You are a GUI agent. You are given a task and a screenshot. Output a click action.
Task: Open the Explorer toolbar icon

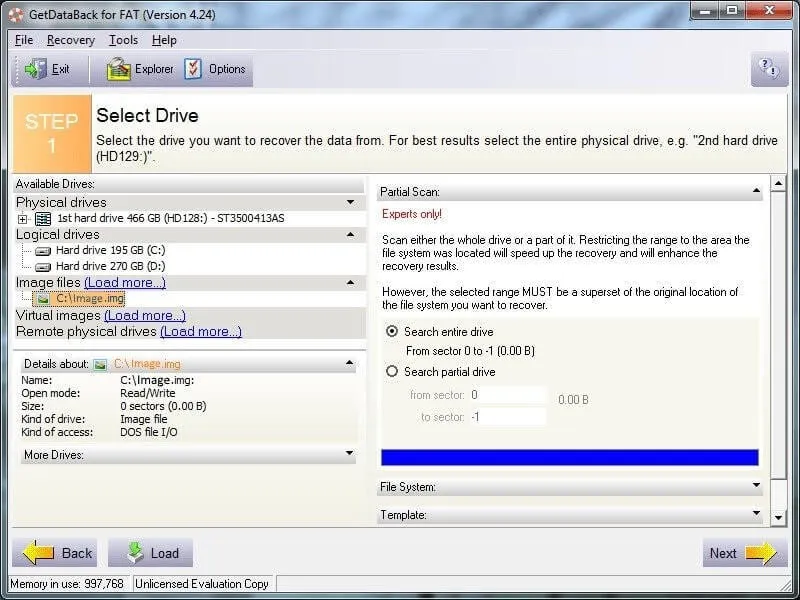(120, 69)
